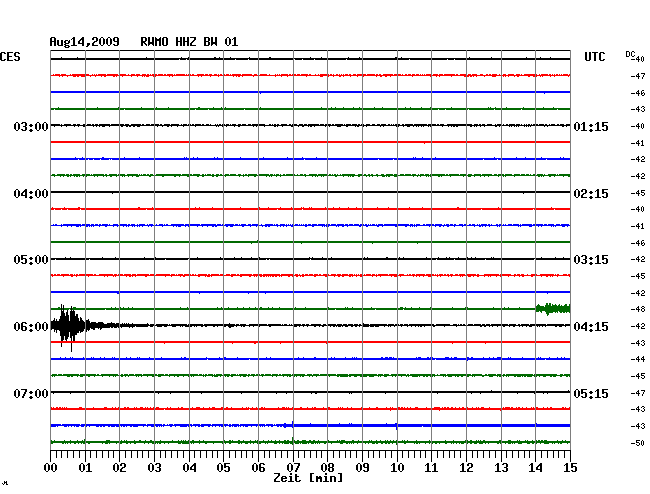Image resolution: width=650 pixels, height=494 pixels.
Task: Select the 03:00 local time label
Action: click(31, 126)
